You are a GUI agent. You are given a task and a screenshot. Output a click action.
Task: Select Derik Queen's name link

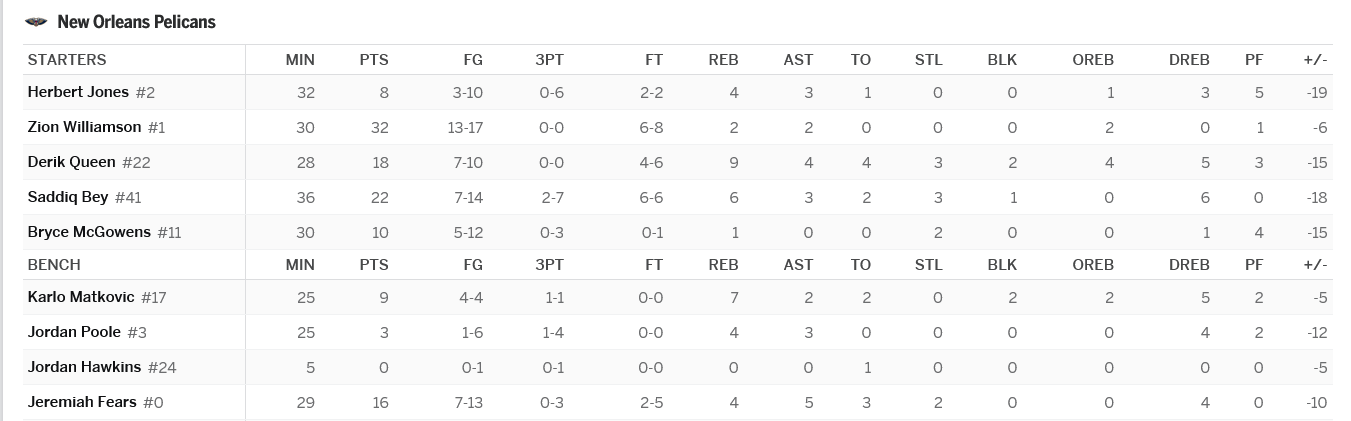[71, 162]
